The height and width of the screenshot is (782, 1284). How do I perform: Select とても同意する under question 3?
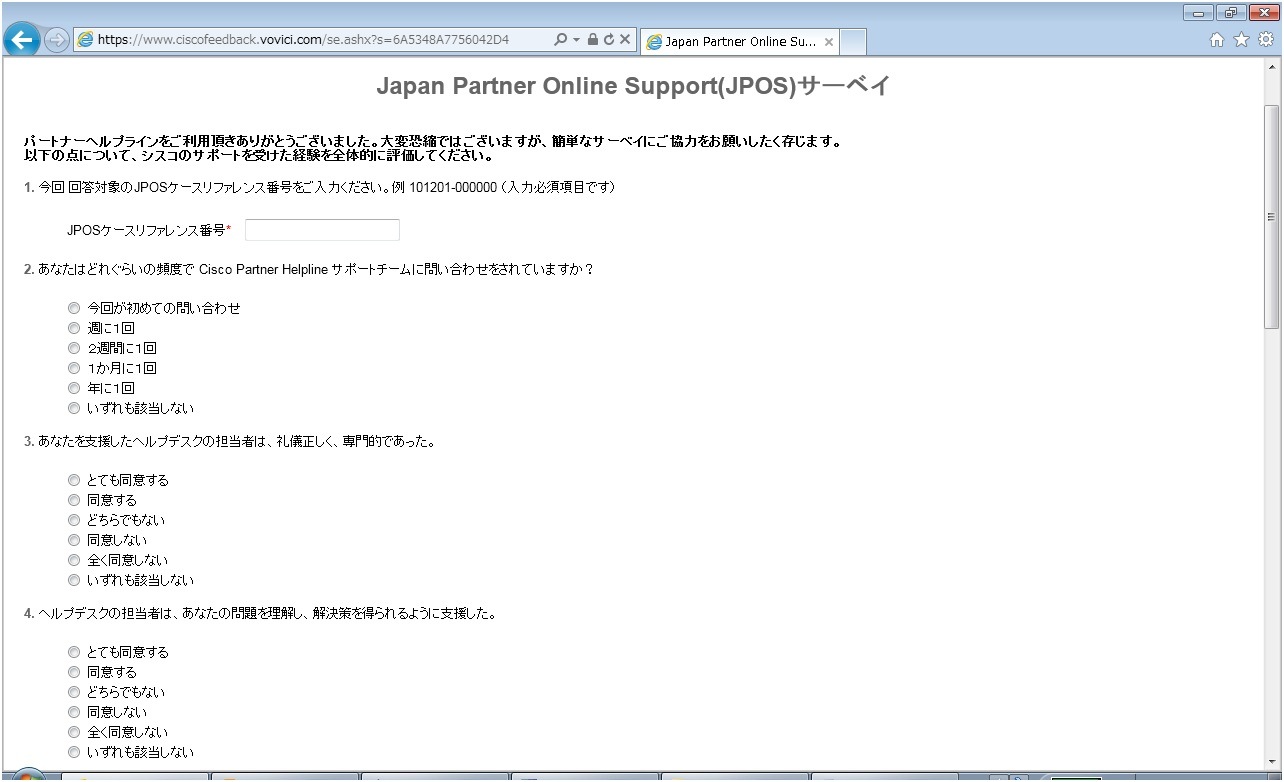click(x=73, y=480)
